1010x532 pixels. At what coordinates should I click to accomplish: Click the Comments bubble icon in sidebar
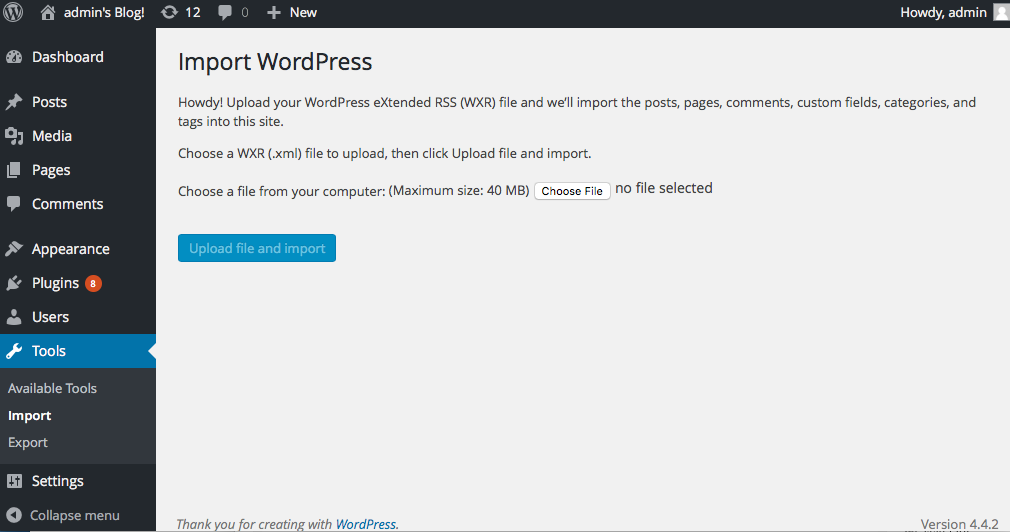click(x=14, y=204)
